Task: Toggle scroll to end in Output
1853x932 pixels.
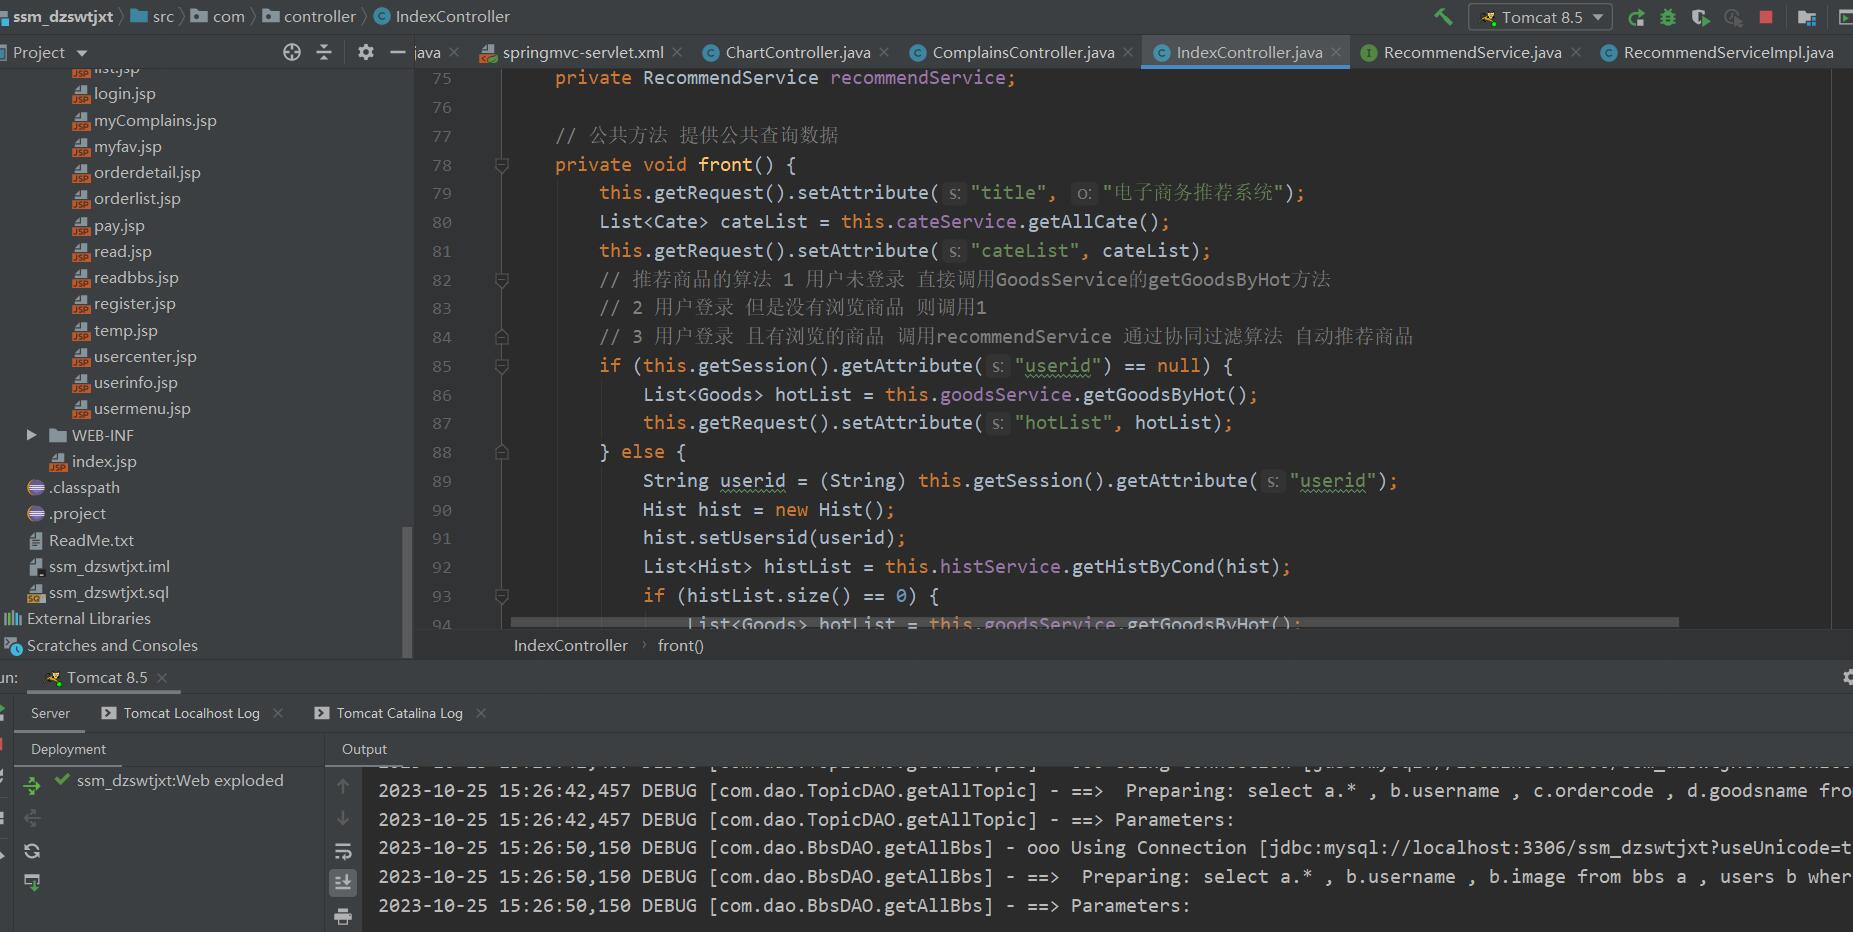Action: click(343, 882)
